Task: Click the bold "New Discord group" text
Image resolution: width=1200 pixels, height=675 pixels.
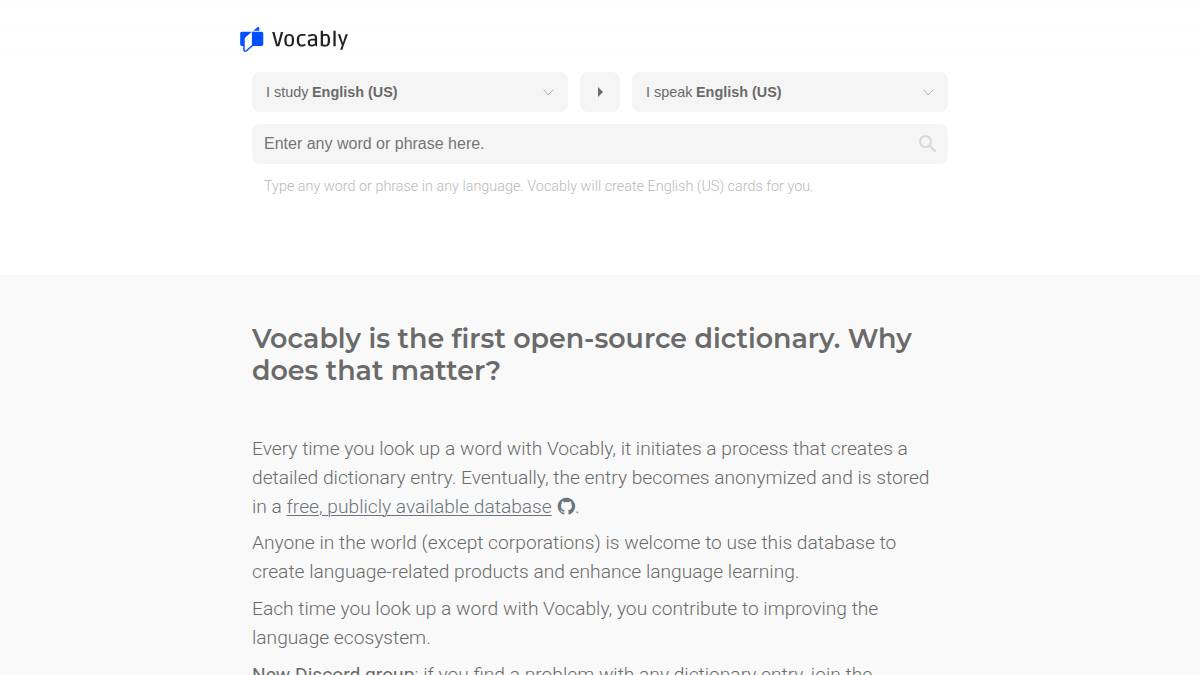Action: coord(333,669)
